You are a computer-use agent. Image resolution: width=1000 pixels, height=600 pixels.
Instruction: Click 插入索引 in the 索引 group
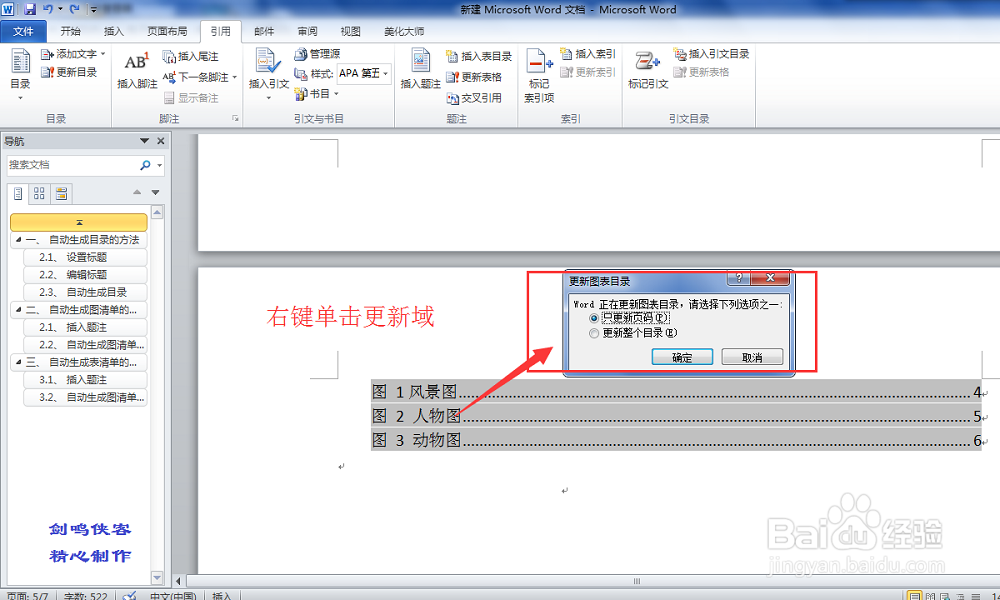point(587,54)
